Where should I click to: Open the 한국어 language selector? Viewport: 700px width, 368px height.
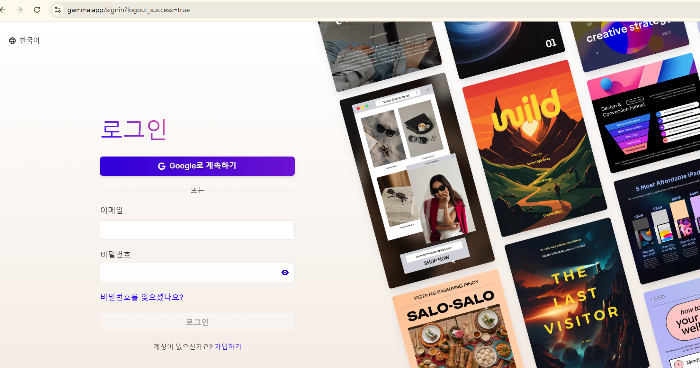24,40
